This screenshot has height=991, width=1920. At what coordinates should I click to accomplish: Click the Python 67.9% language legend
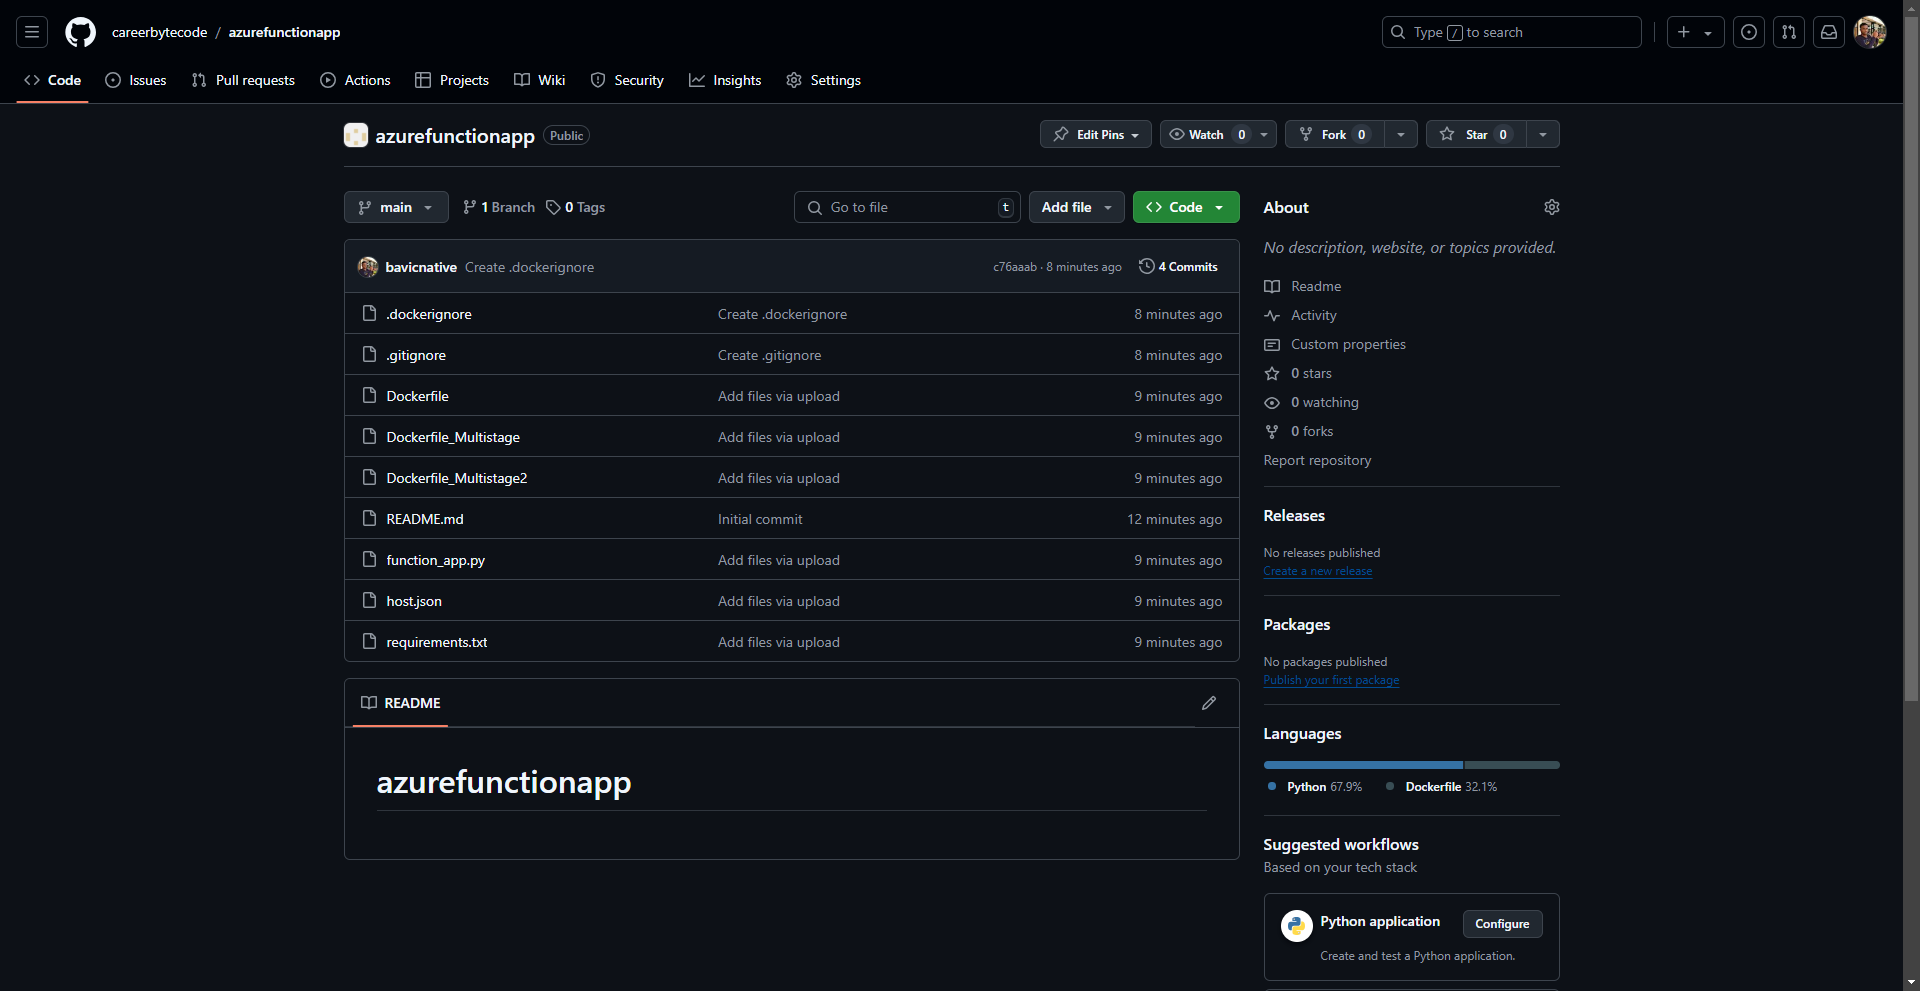pos(1314,787)
